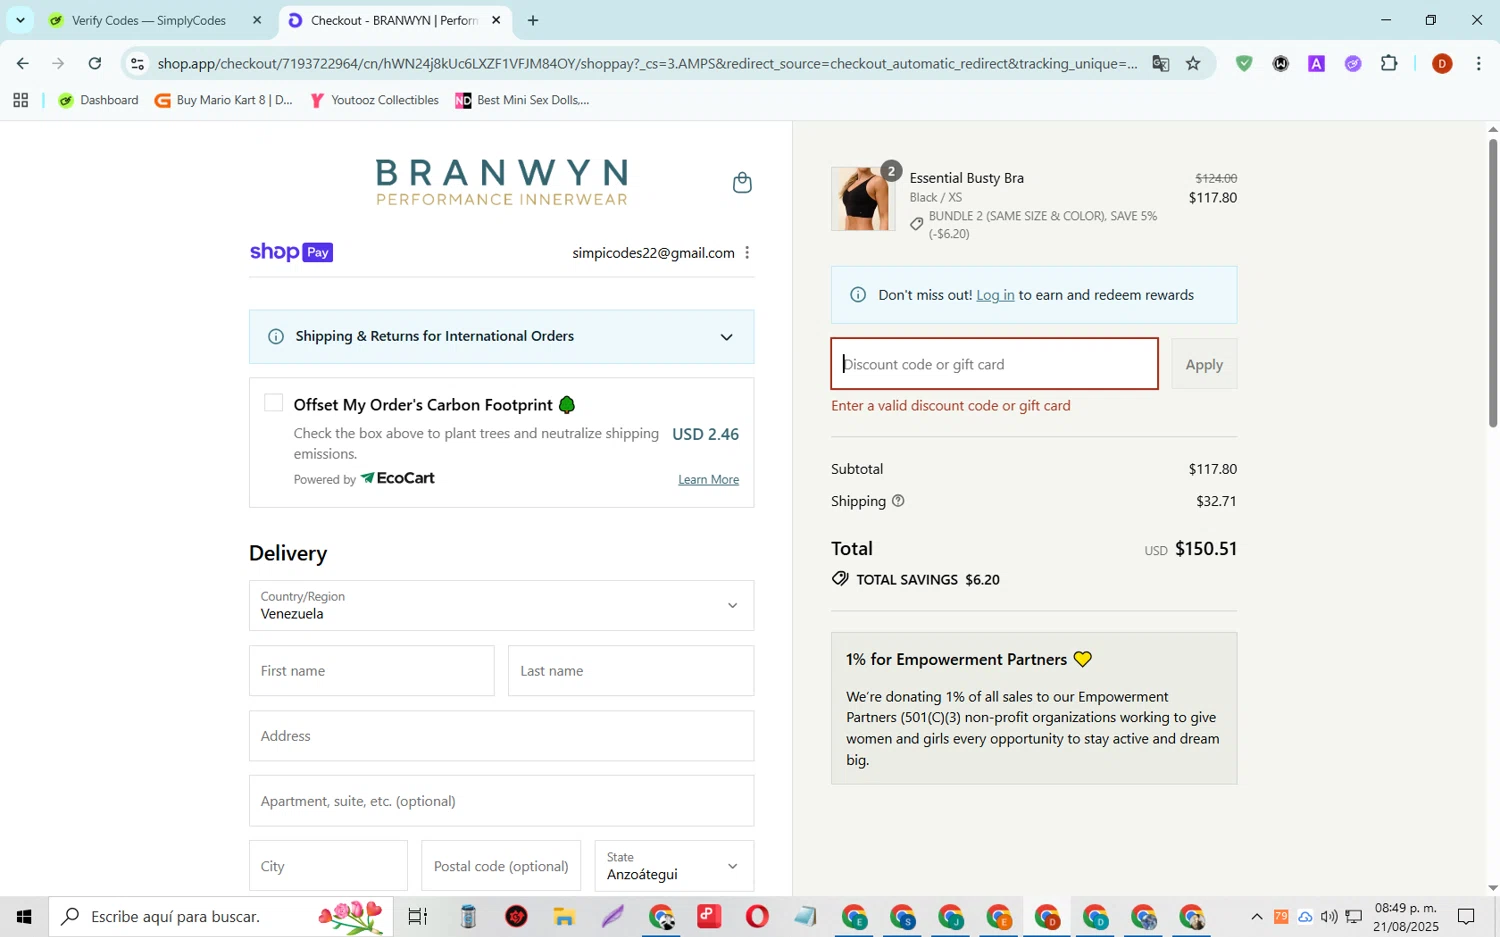1500x937 pixels.
Task: Open the AdGuard green shield extension
Action: pos(1244,64)
